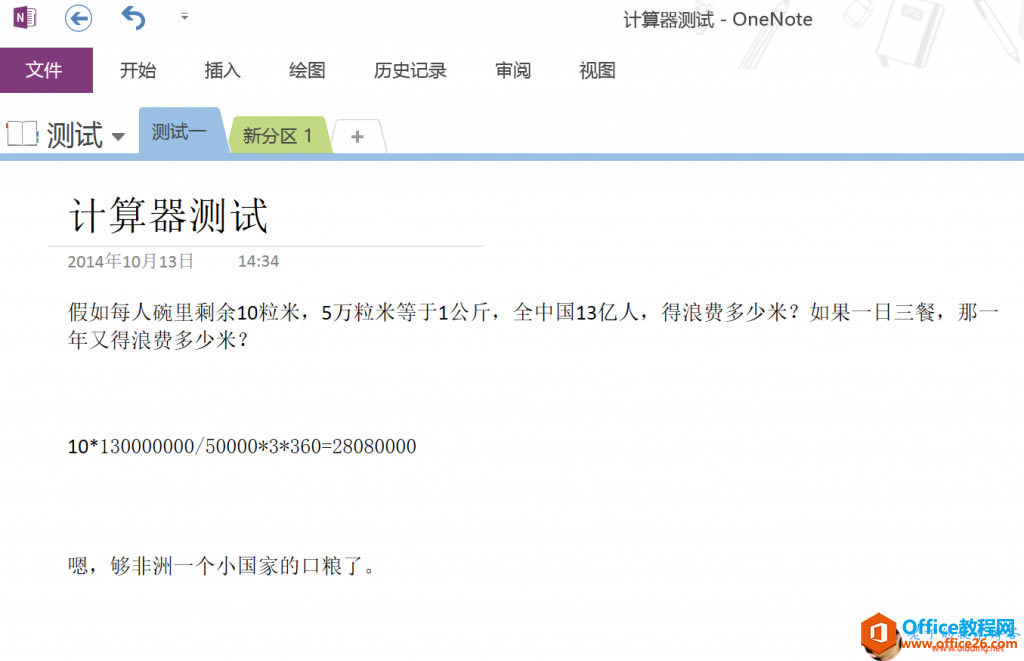The image size is (1024, 661).
Task: Click the notebook icon beside 测试
Action: point(22,133)
